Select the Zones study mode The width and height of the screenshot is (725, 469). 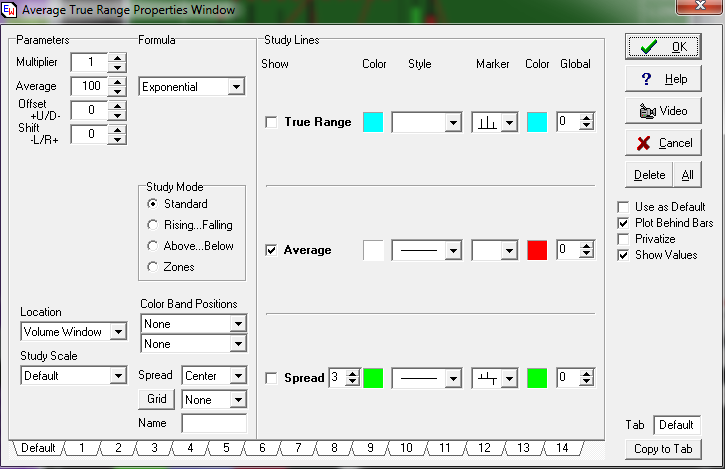click(152, 267)
